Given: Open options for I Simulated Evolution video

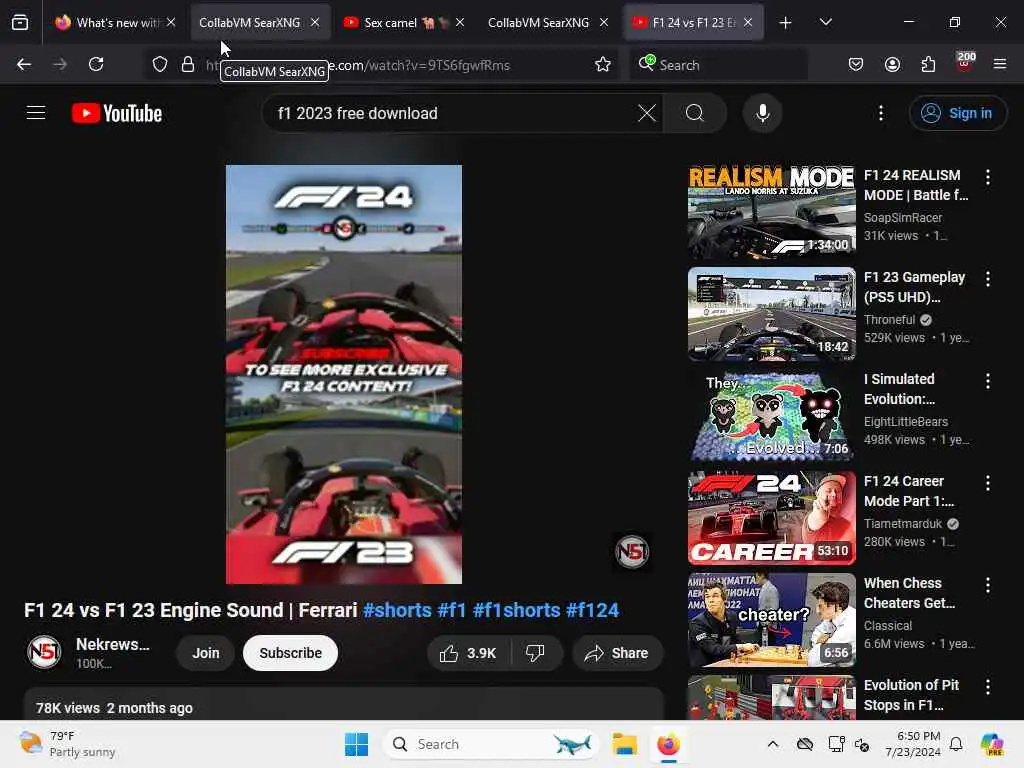Looking at the screenshot, I should point(987,381).
